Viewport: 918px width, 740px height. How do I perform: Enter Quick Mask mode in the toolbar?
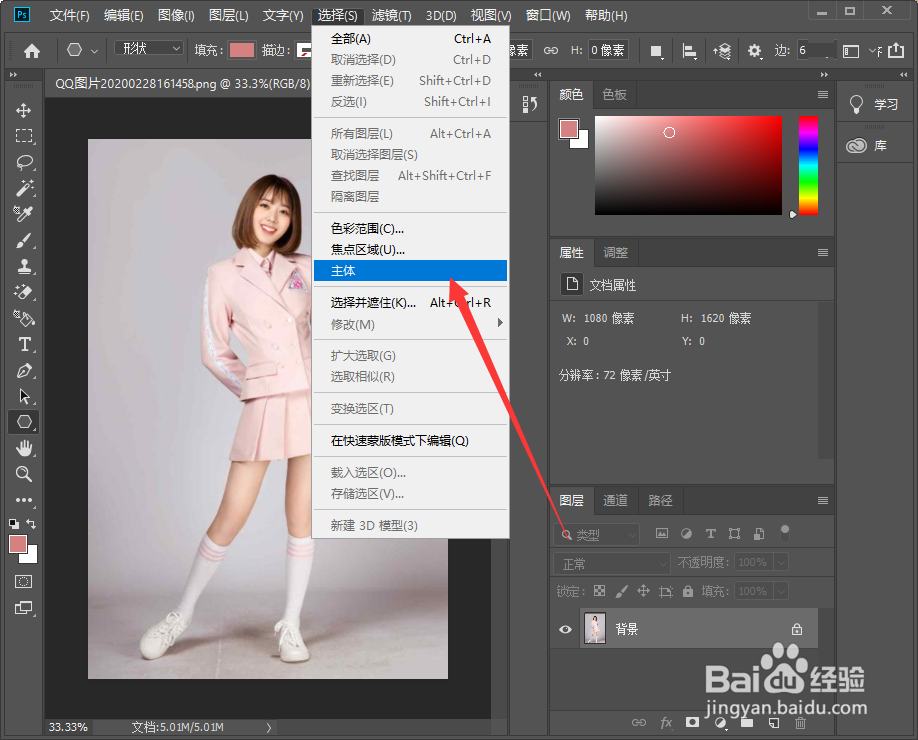click(24, 581)
